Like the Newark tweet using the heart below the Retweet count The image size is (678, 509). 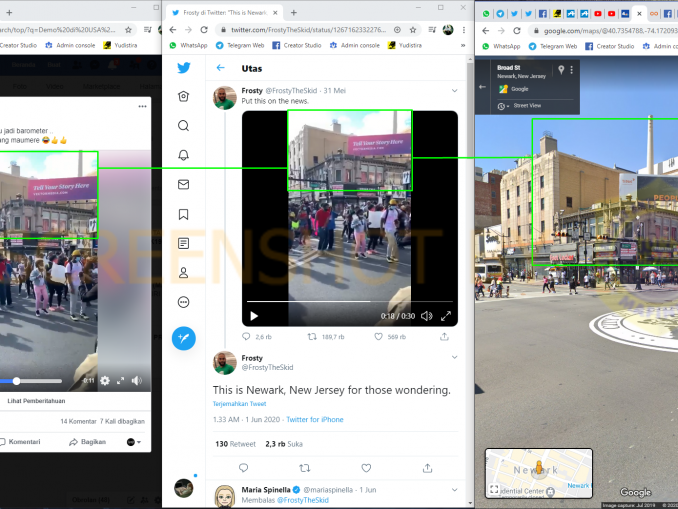click(366, 468)
